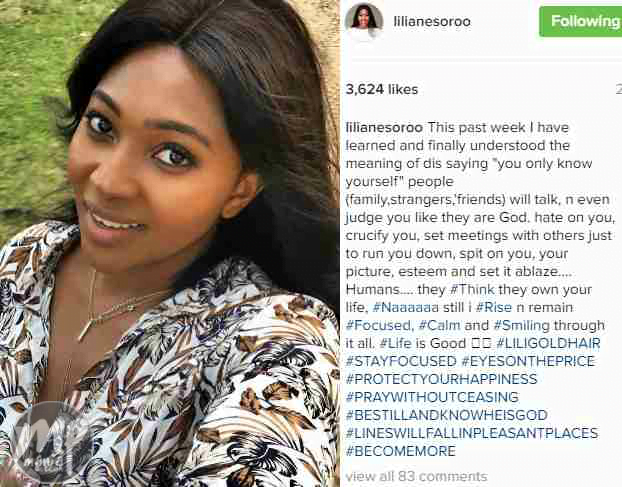The width and height of the screenshot is (622, 487).
Task: Click the lilianesoroo profile avatar
Action: pos(364,20)
